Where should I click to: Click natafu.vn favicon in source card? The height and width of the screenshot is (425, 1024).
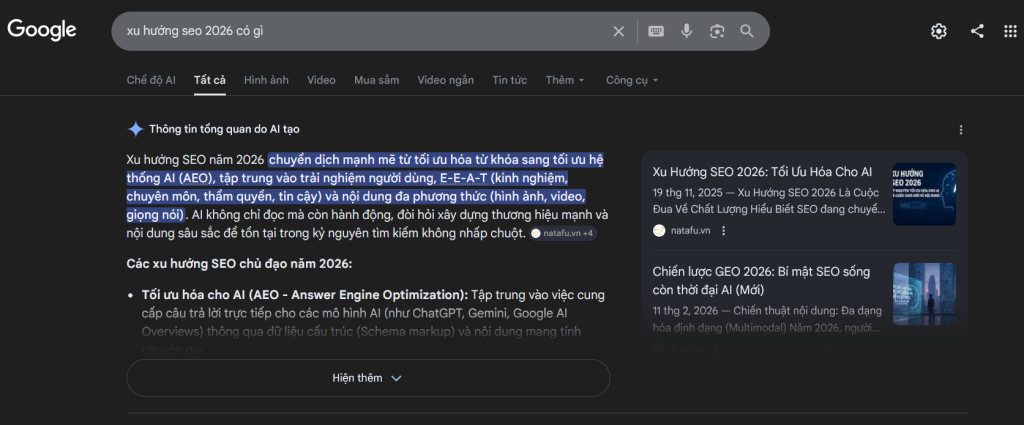click(659, 230)
